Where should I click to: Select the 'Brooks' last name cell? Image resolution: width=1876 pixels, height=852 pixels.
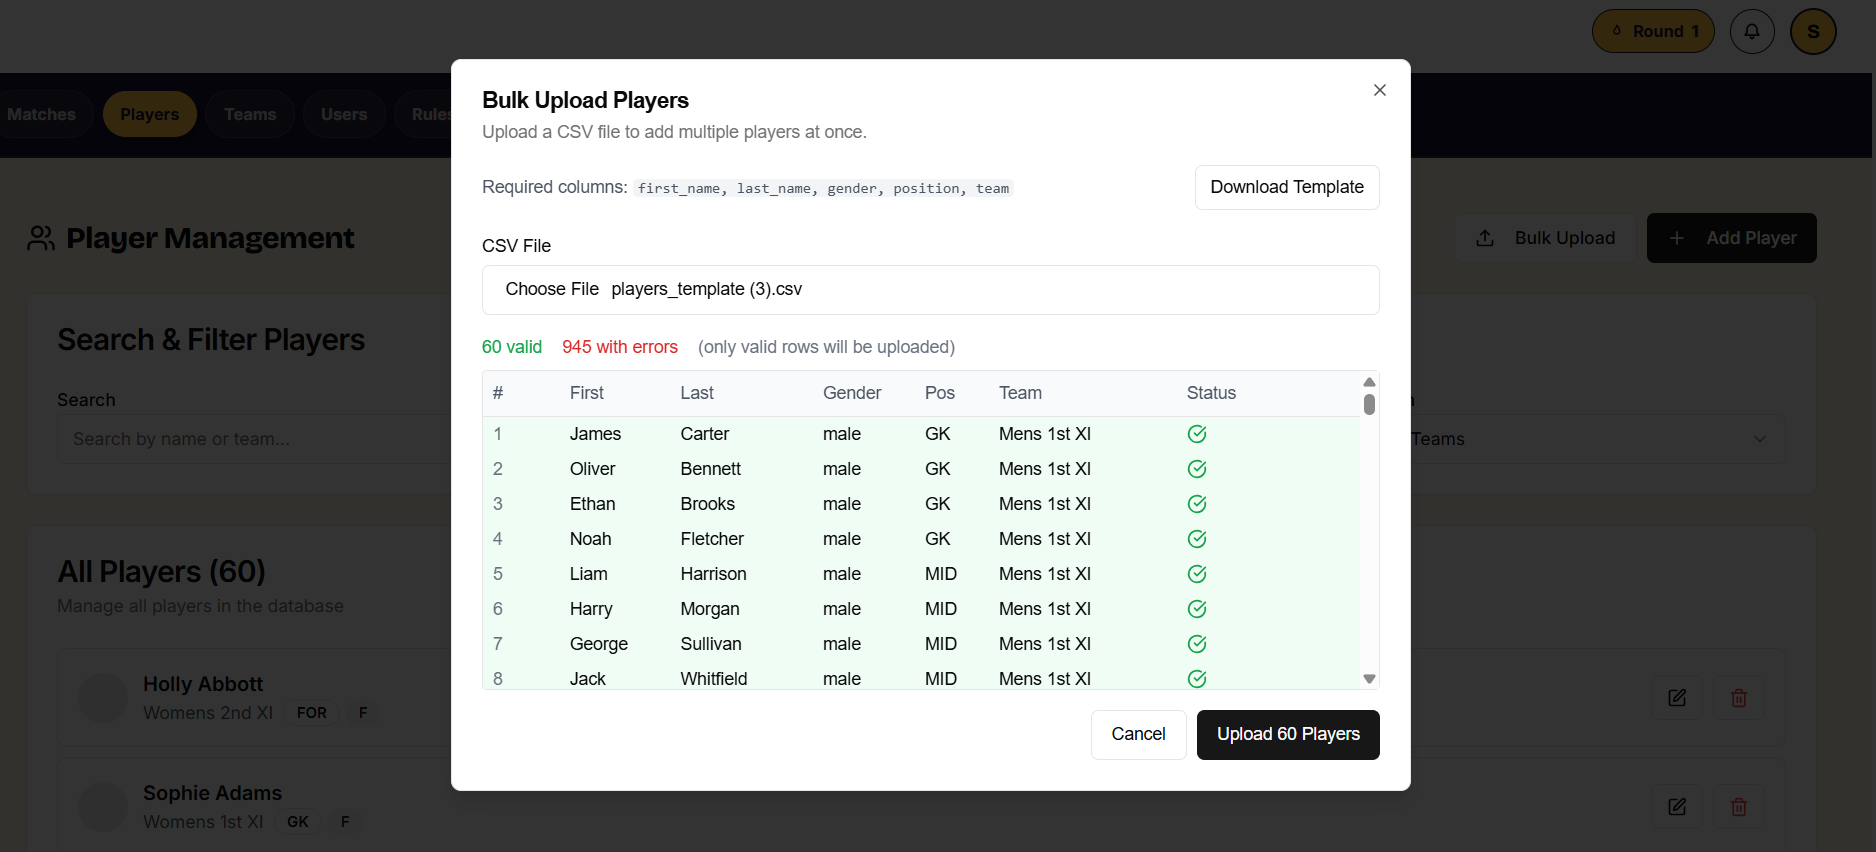tap(708, 504)
